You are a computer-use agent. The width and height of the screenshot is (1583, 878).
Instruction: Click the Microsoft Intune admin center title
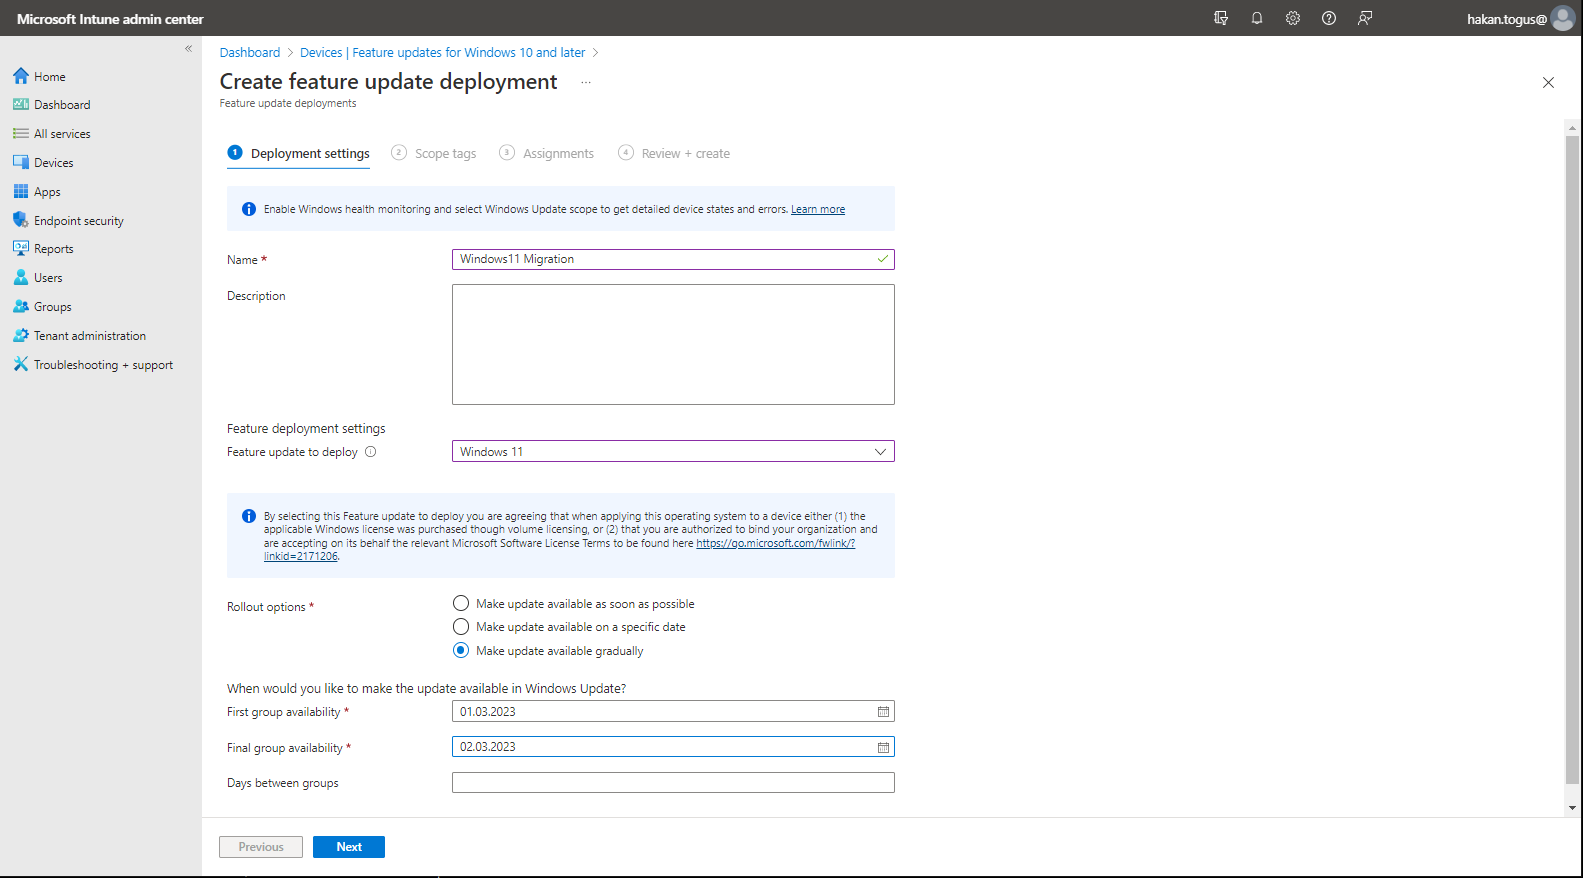pyautogui.click(x=110, y=19)
